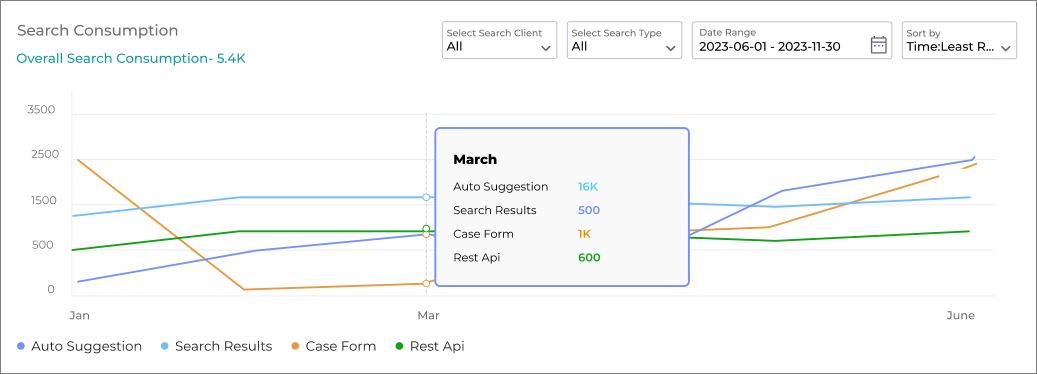The height and width of the screenshot is (374, 1037).
Task: Toggle the Auto Suggestion legend item
Action: [x=79, y=346]
